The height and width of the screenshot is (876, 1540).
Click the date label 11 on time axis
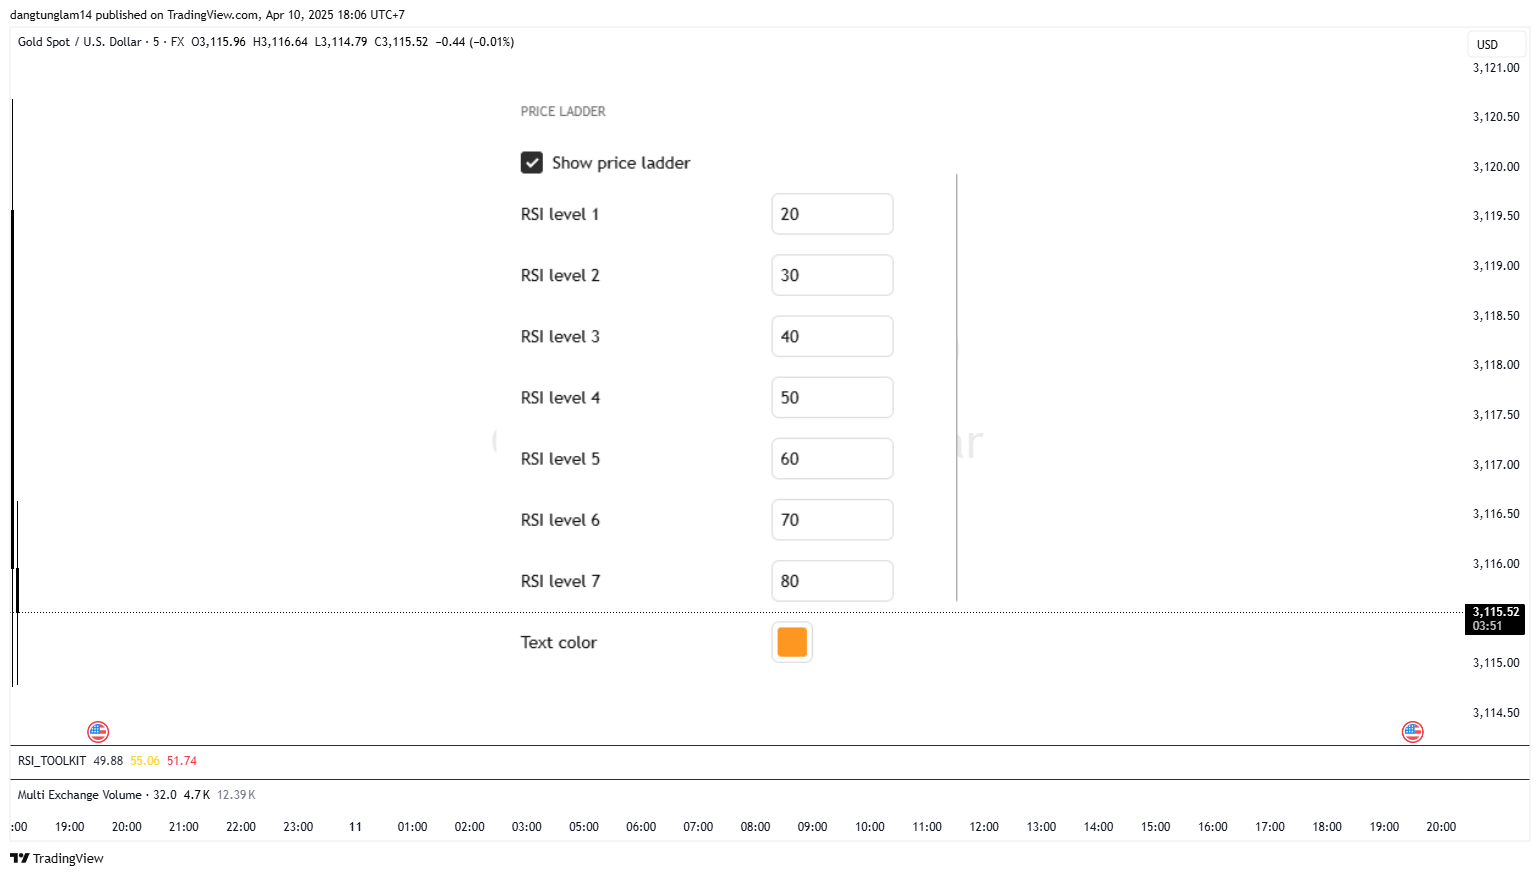coord(355,827)
